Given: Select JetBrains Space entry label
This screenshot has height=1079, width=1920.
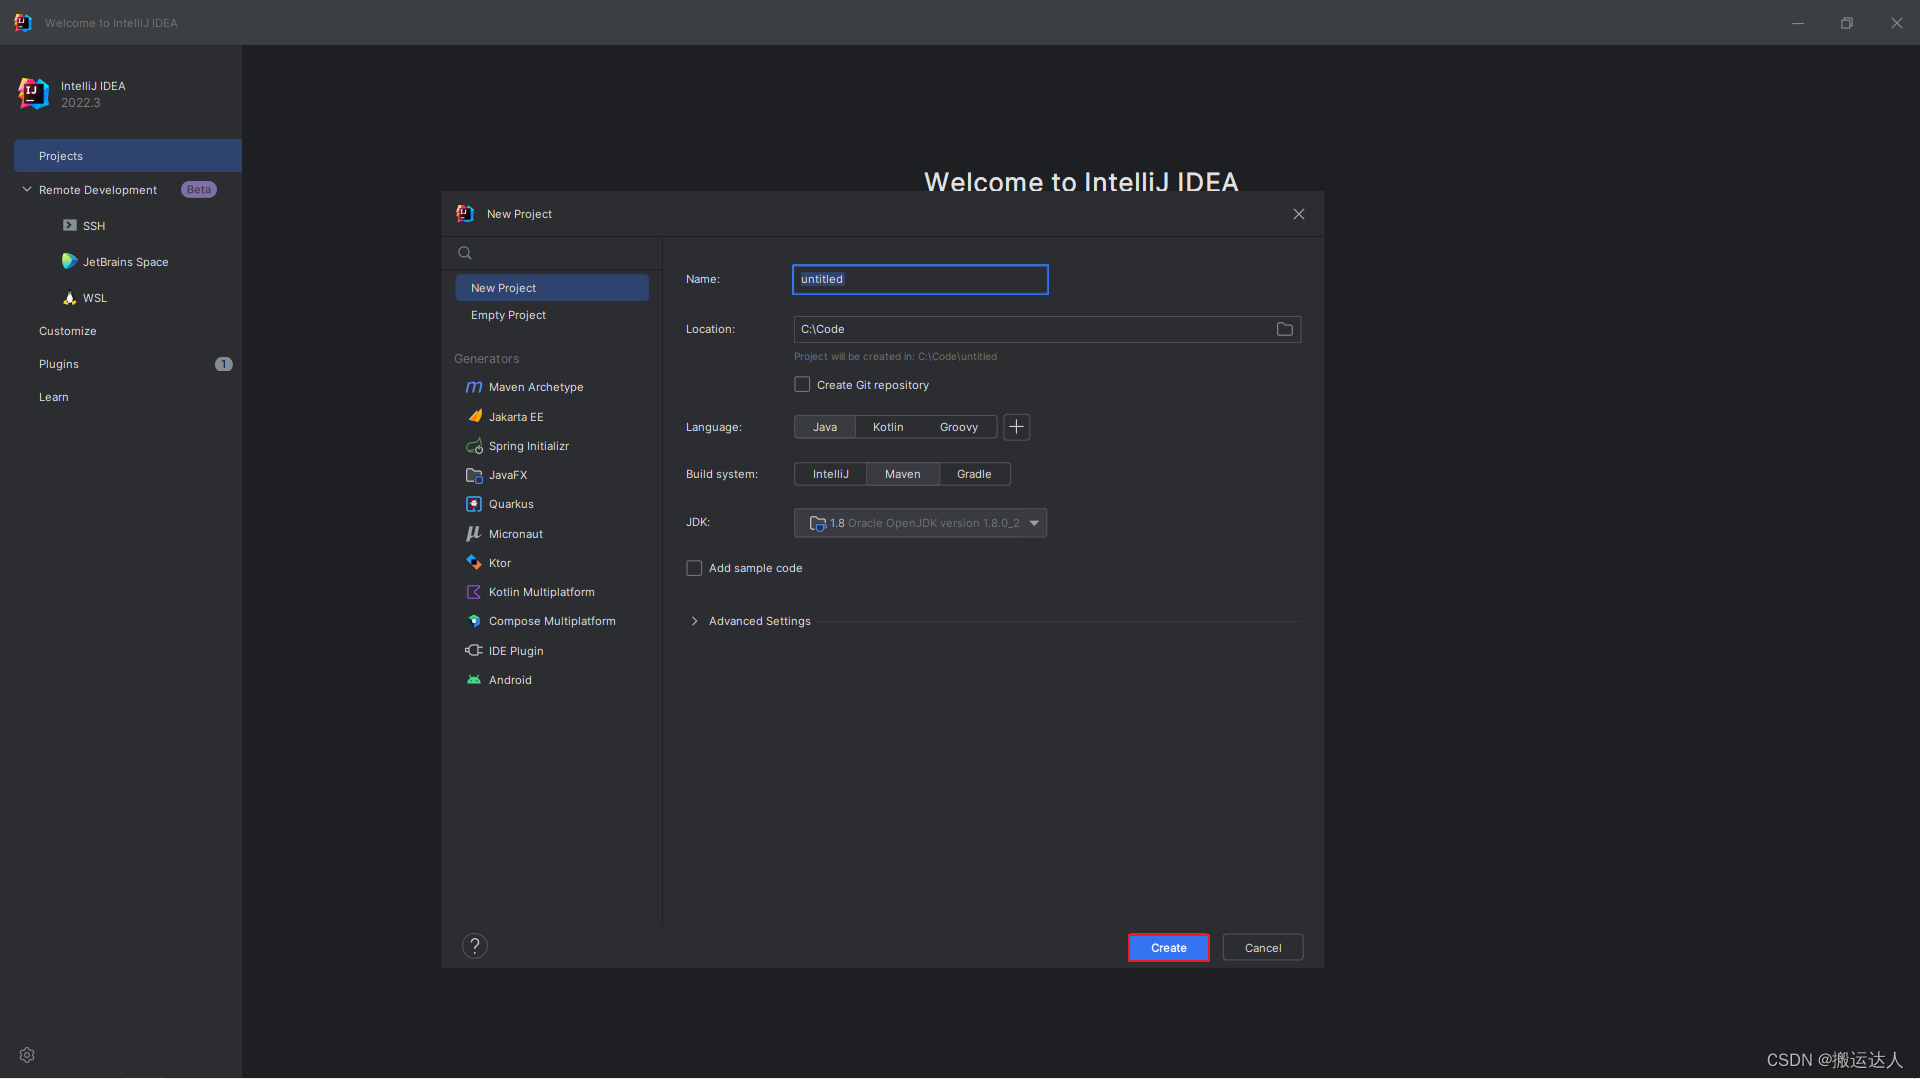Looking at the screenshot, I should (x=125, y=262).
